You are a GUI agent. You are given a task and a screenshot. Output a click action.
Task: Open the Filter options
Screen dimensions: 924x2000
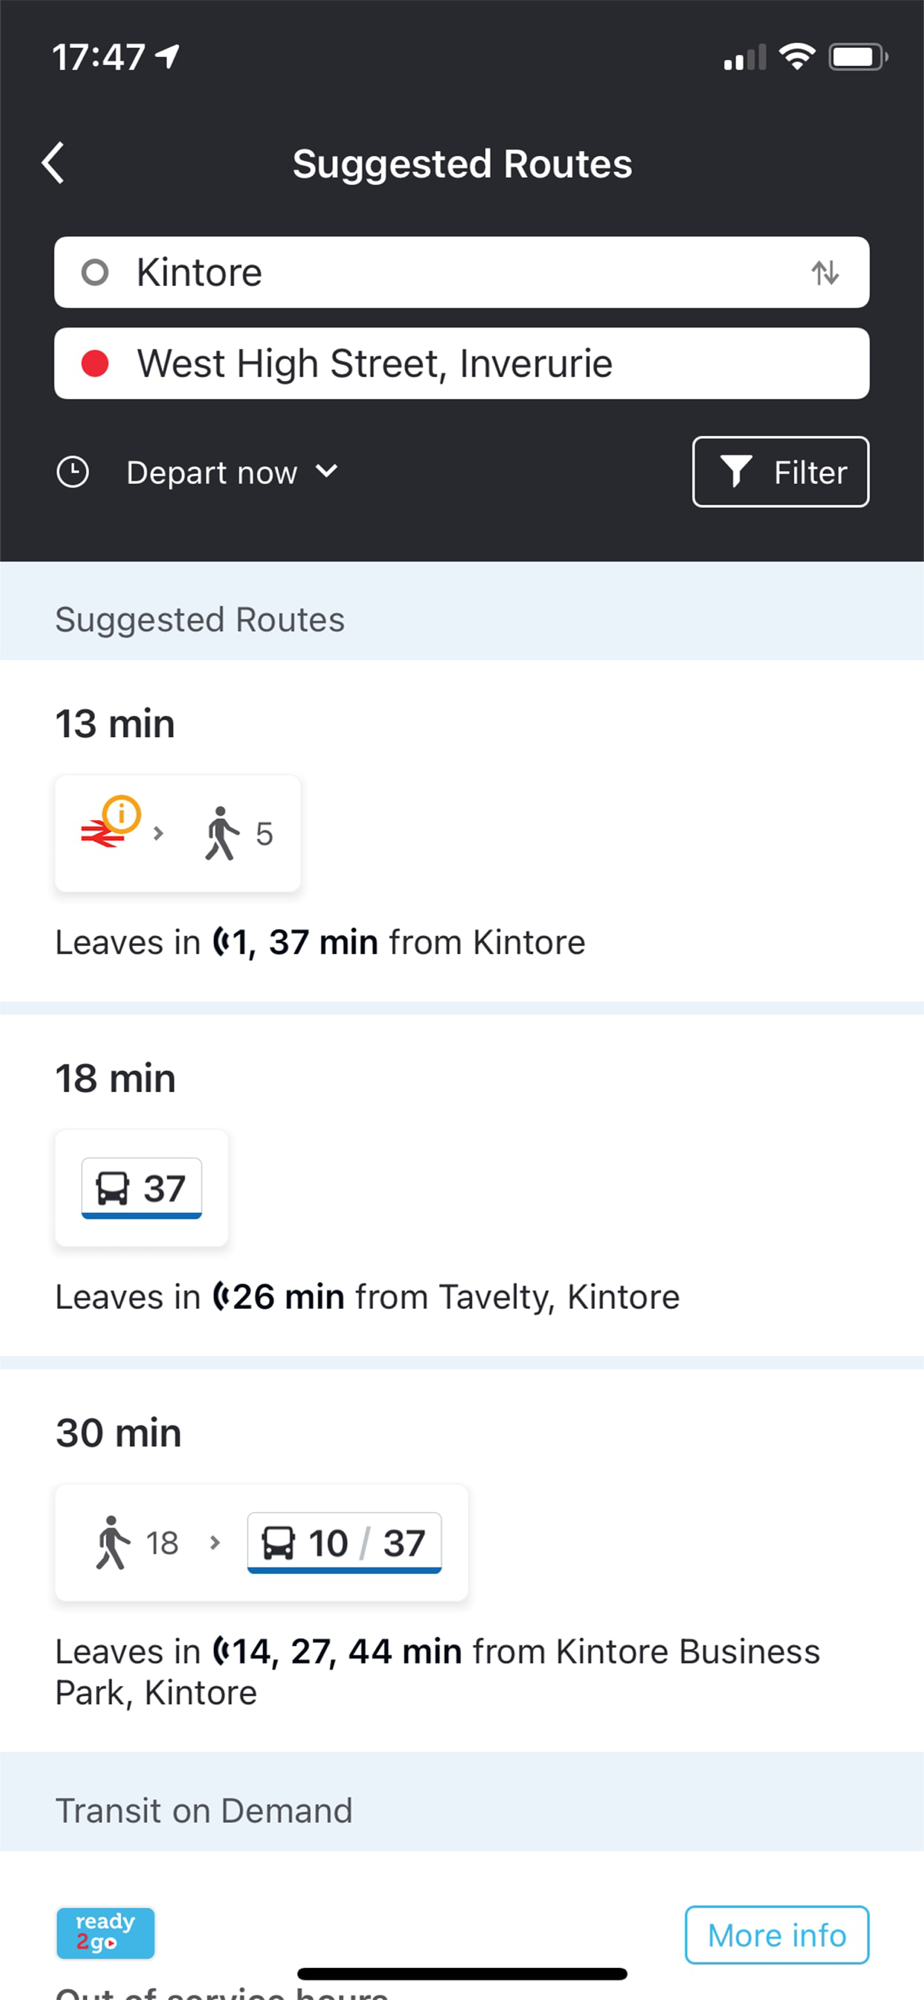780,472
